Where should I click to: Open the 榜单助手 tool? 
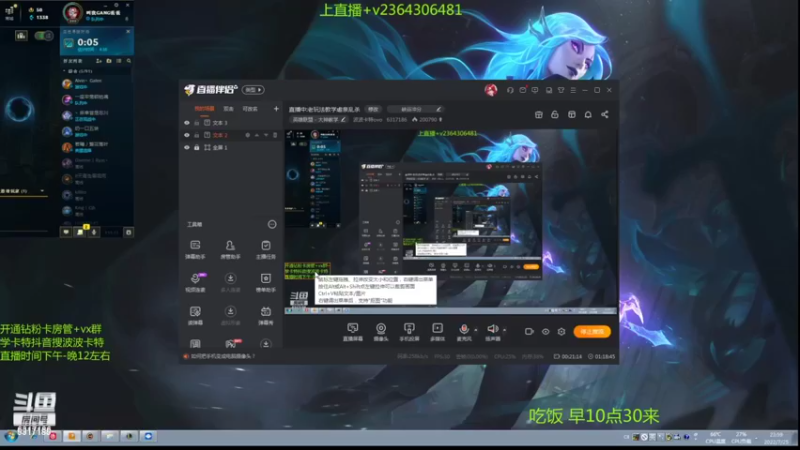265,282
